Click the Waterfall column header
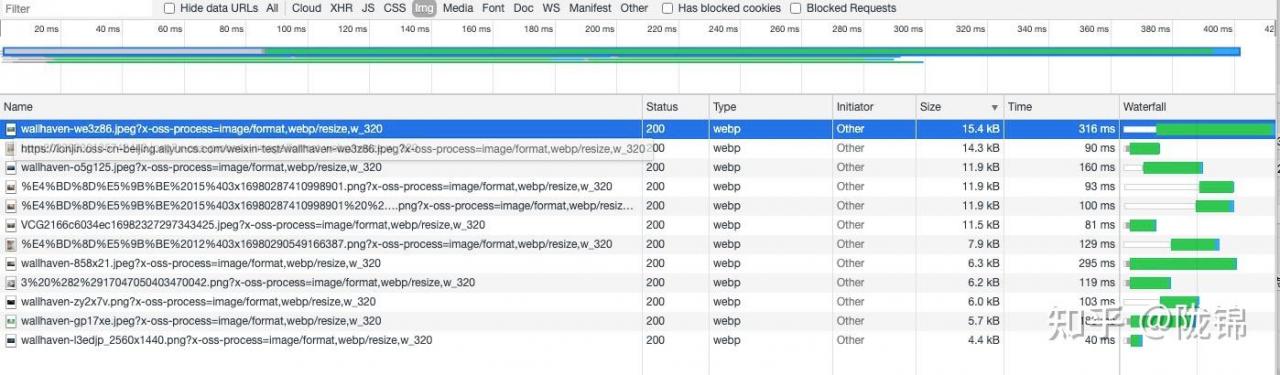The height and width of the screenshot is (375, 1280). tap(1198, 107)
